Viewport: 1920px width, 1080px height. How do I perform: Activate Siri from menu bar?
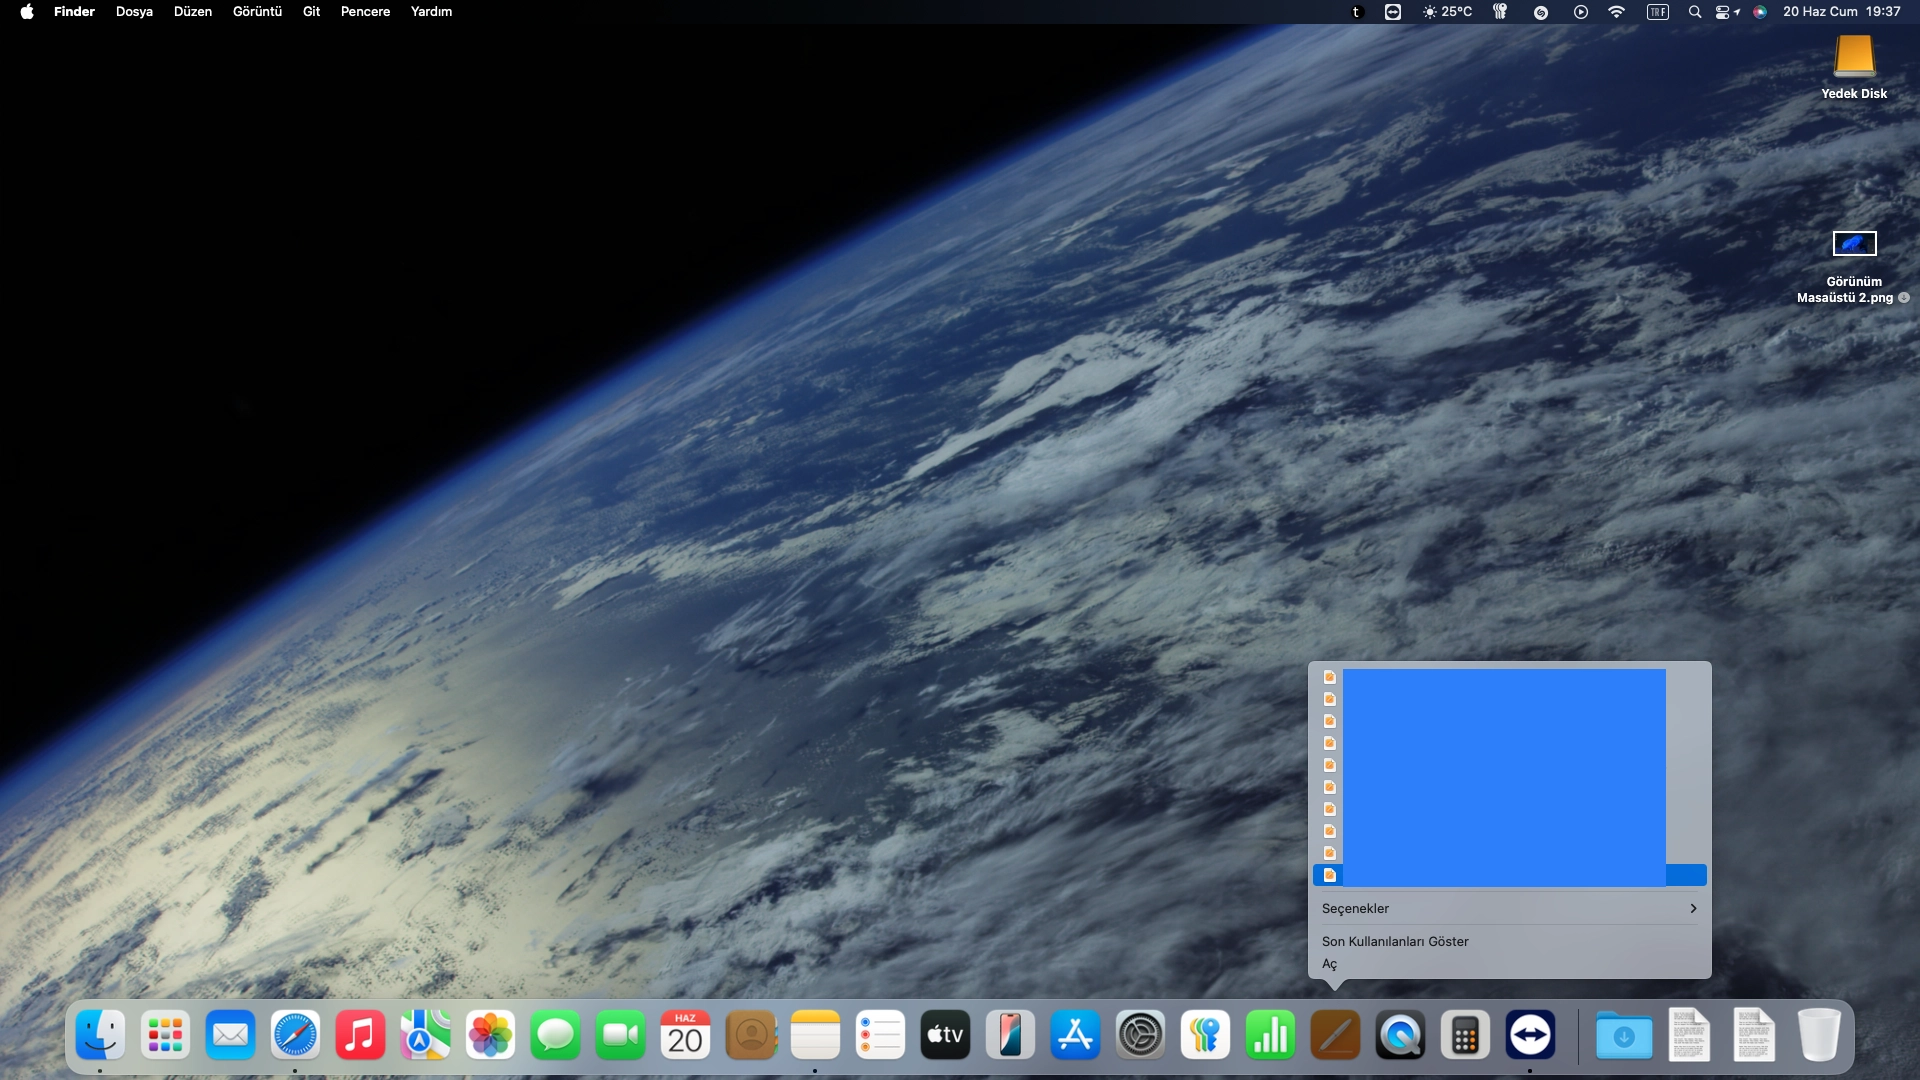coord(1760,12)
